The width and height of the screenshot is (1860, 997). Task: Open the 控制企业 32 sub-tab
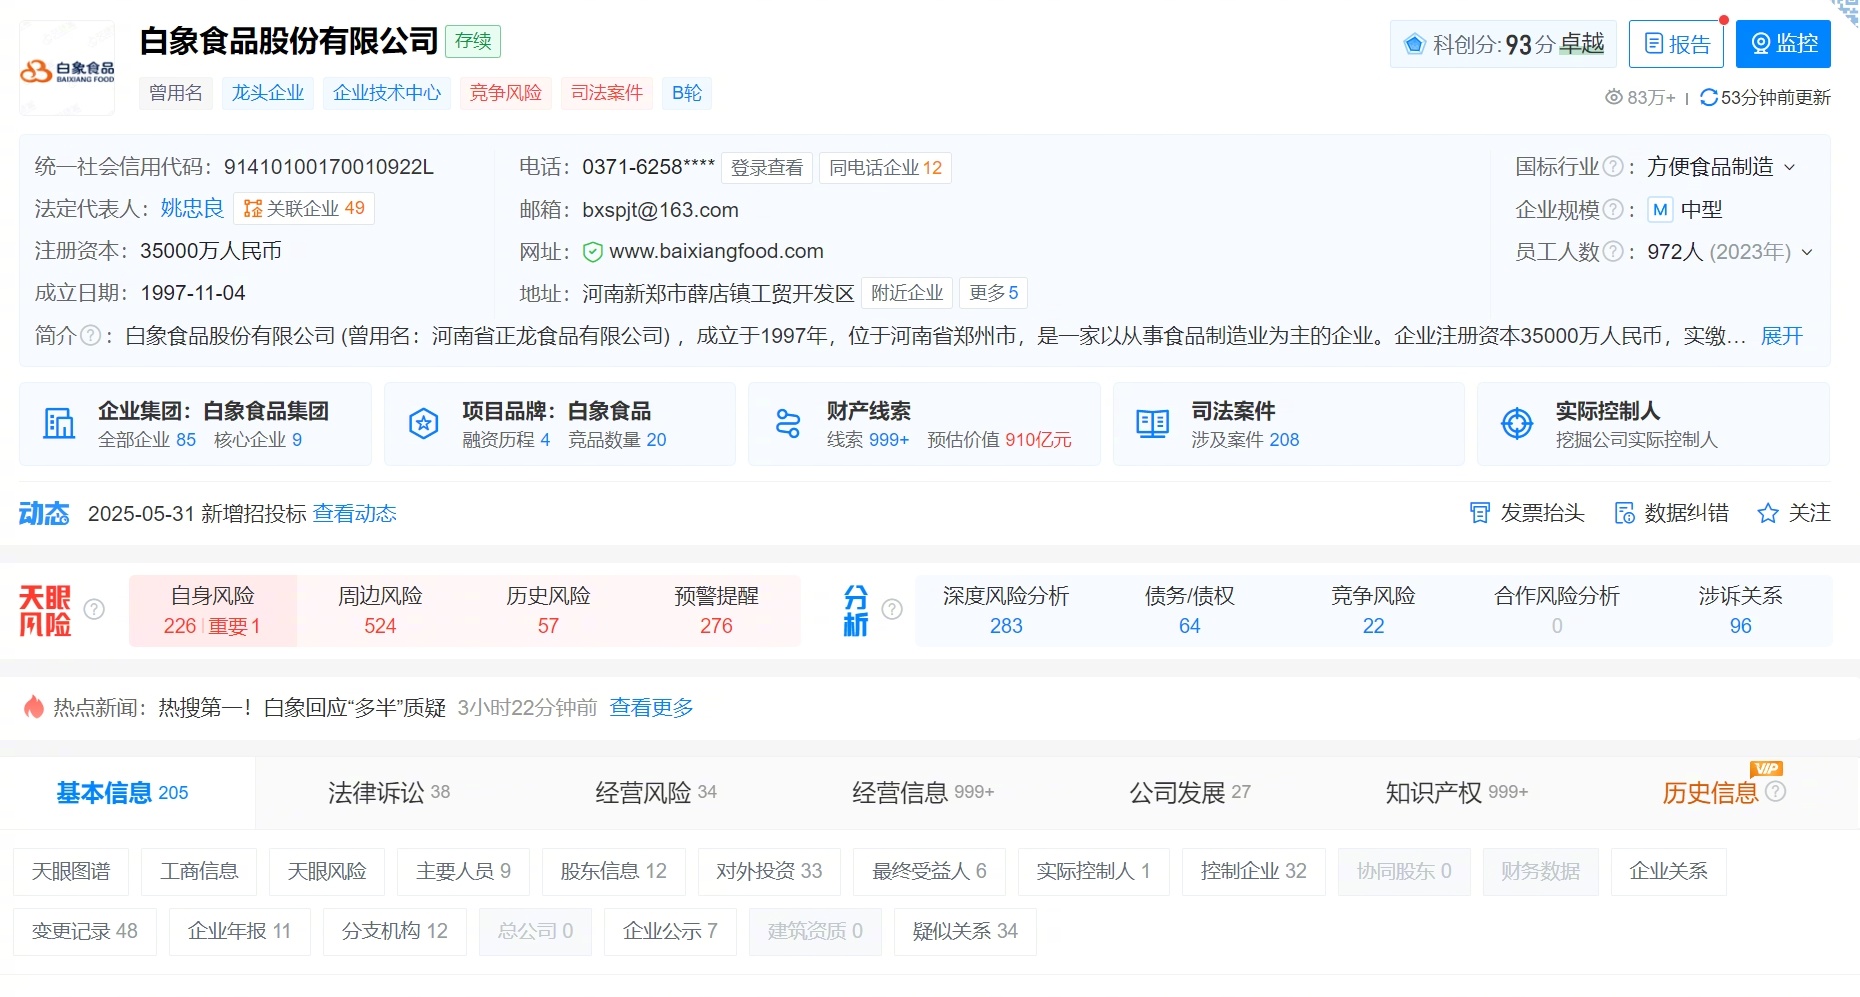point(1253,871)
